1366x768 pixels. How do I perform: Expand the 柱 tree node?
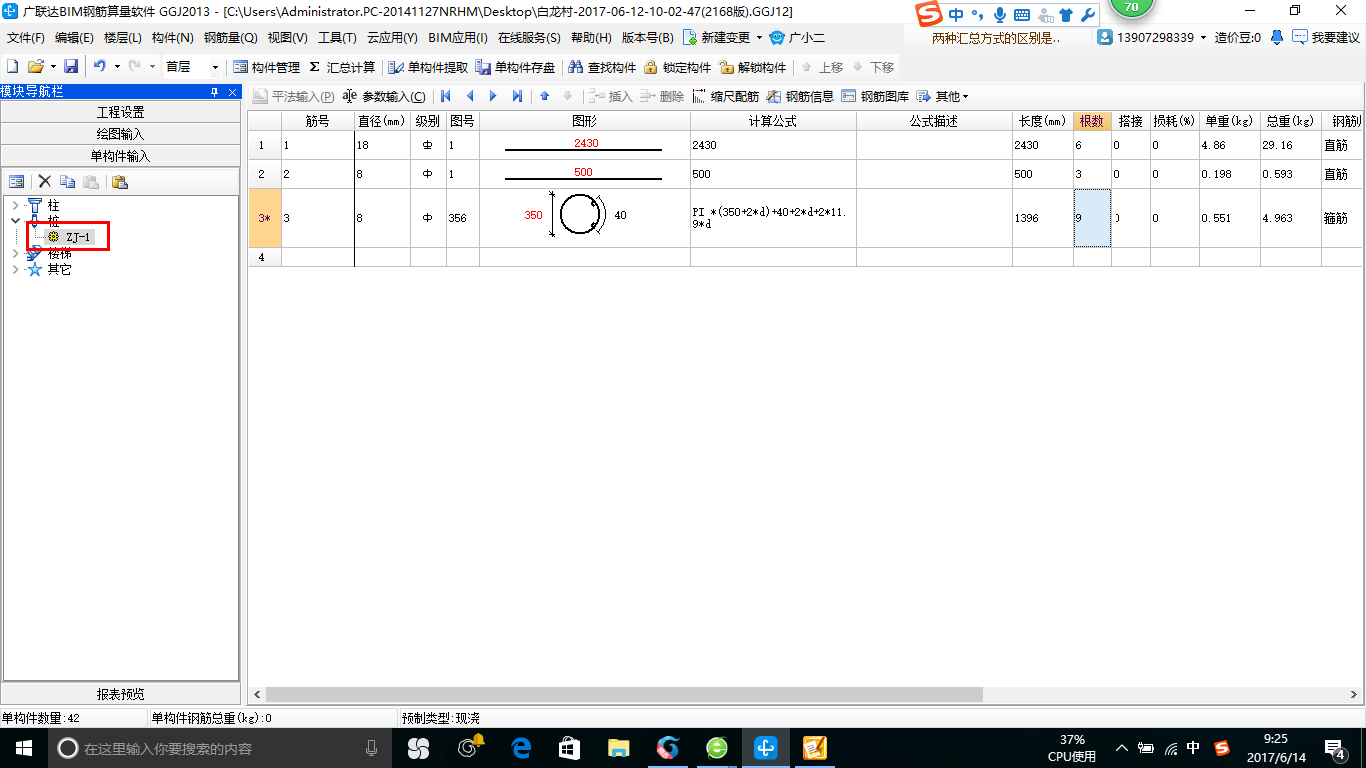click(15, 205)
